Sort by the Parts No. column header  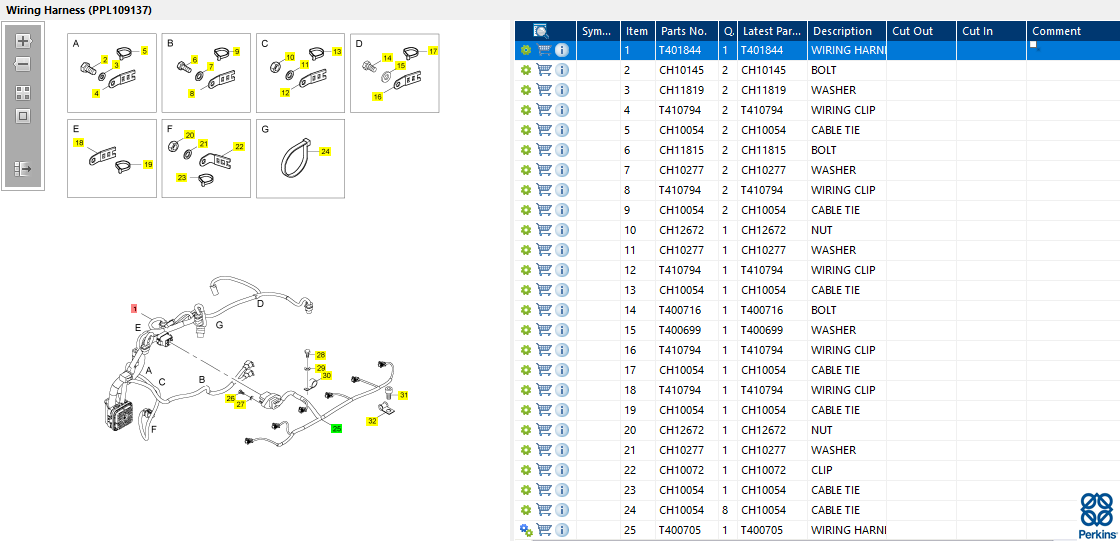tap(684, 31)
